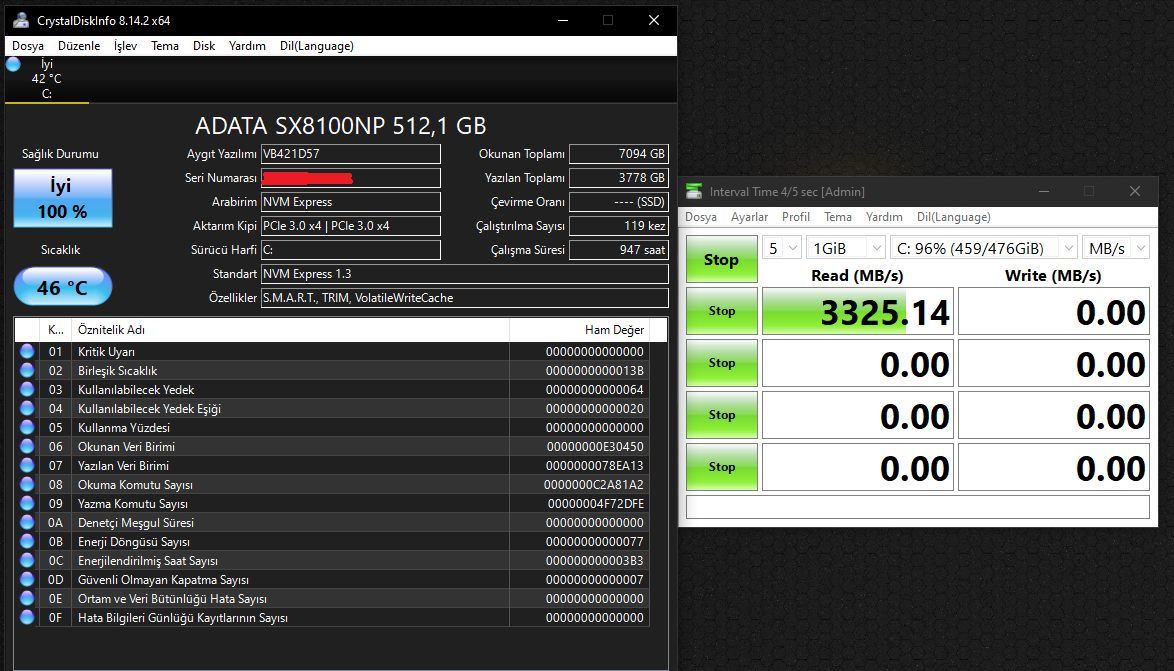The image size is (1174, 671).
Task: Click status orb for Kullanma Yüzdesi row
Action: 27,427
